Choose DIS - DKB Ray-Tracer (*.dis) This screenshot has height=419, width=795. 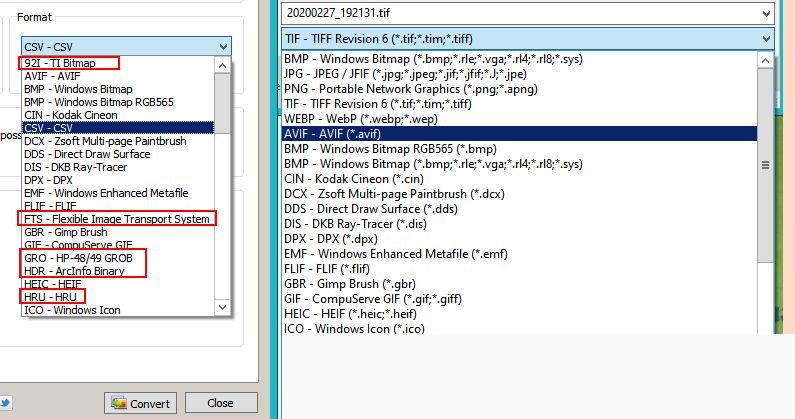coord(519,224)
